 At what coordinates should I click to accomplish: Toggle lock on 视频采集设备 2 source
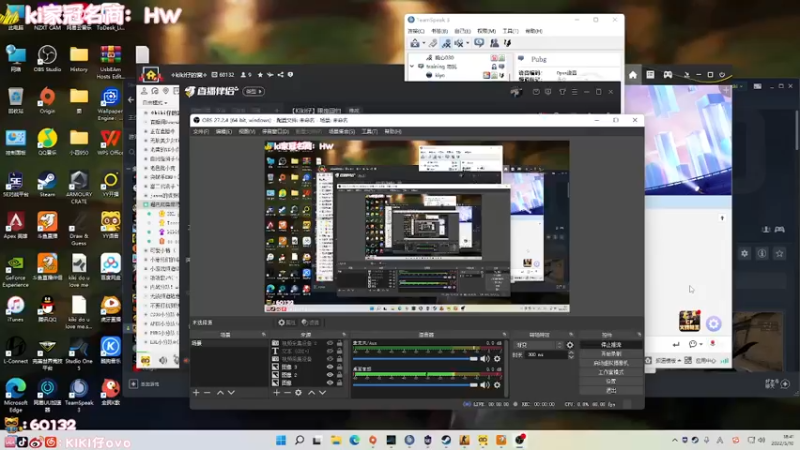coord(339,343)
